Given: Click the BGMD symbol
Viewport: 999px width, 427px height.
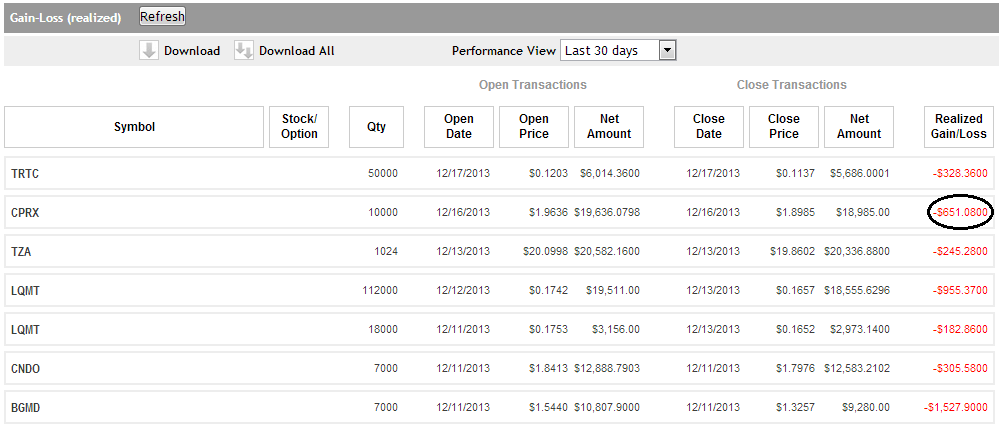Looking at the screenshot, I should pyautogui.click(x=27, y=408).
